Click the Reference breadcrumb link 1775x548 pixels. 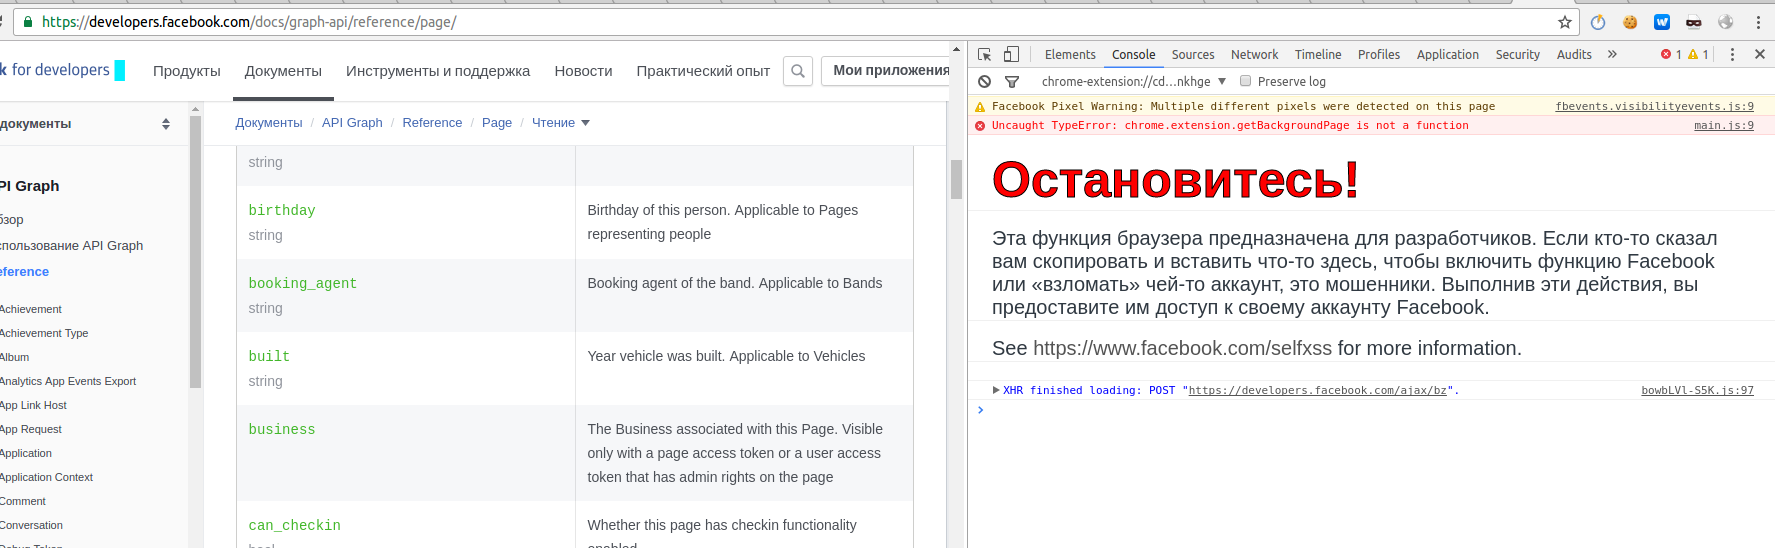coord(432,123)
